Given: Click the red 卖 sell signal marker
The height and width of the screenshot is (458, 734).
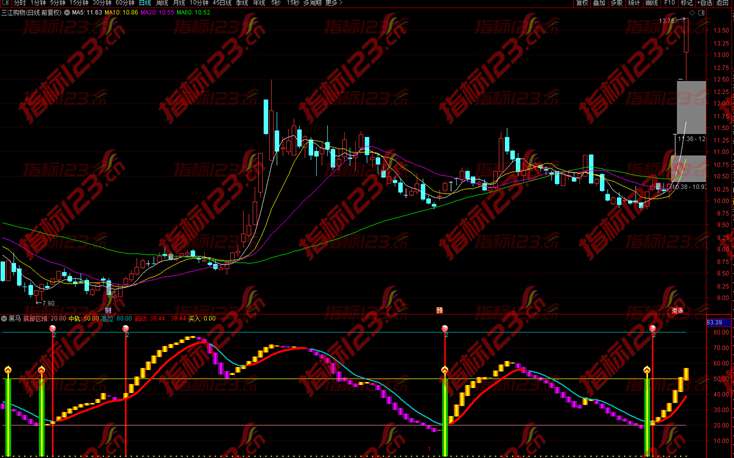Looking at the screenshot, I should point(677,310).
